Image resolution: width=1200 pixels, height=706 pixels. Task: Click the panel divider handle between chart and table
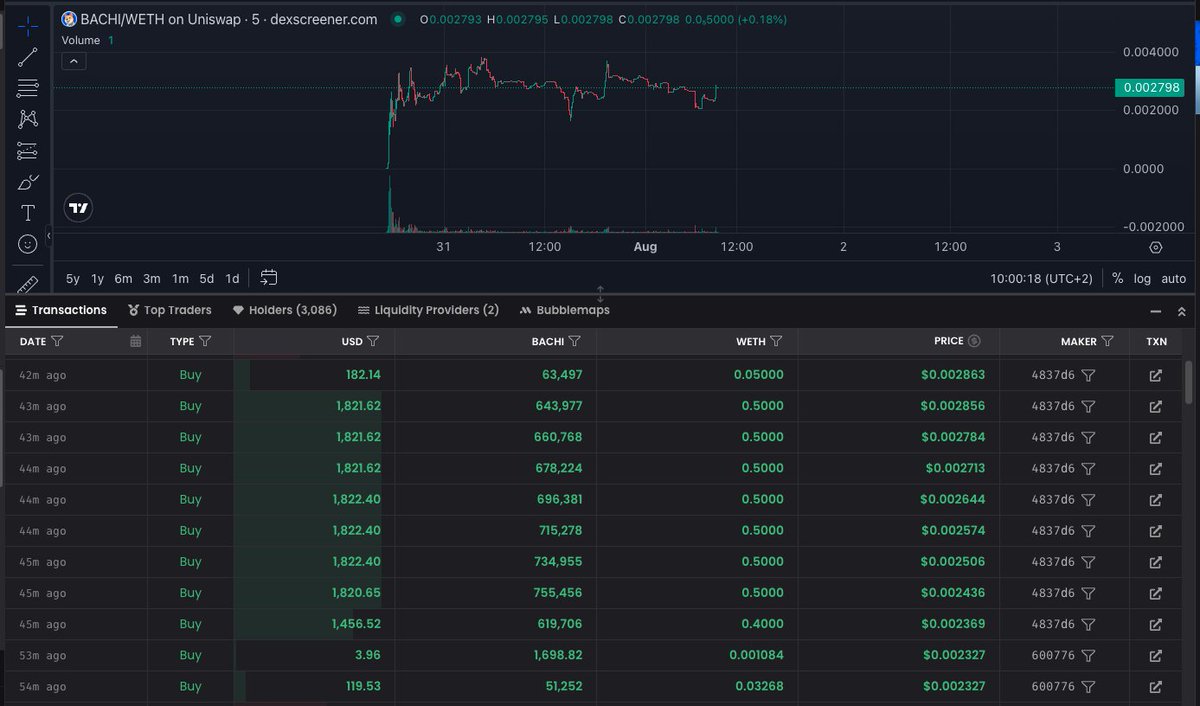pos(600,294)
